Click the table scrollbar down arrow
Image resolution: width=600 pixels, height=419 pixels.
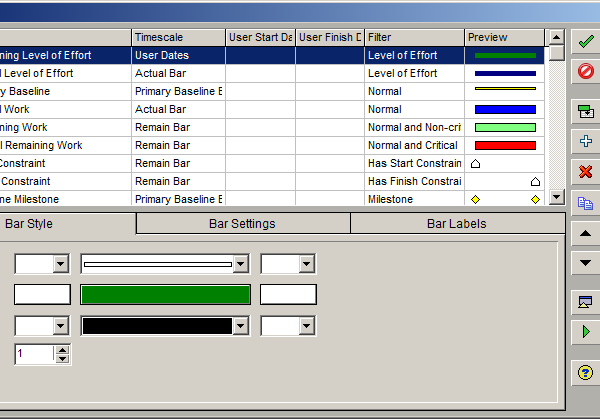pos(556,197)
